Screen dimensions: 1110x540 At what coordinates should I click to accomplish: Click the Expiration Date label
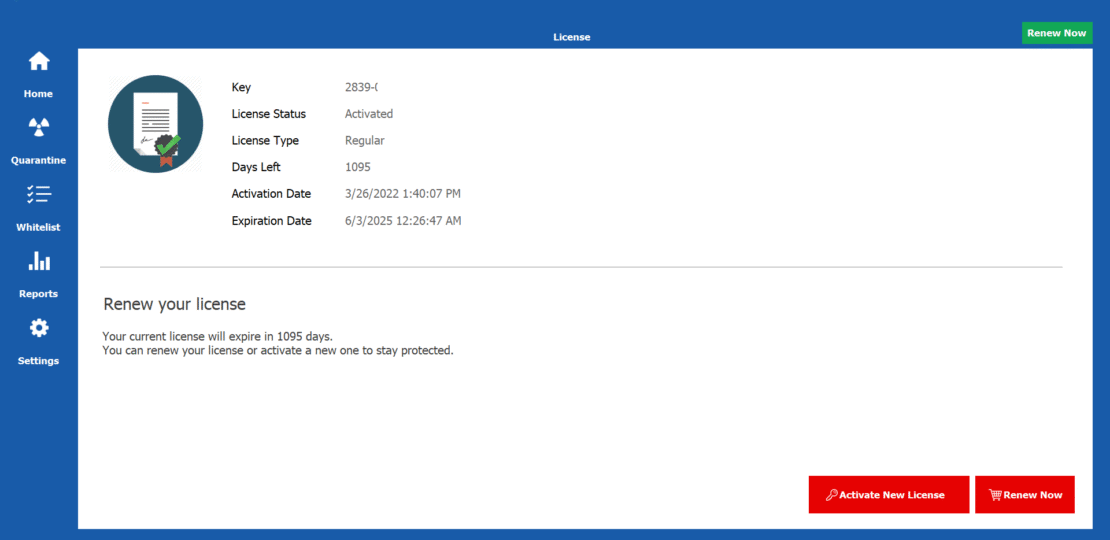click(271, 221)
